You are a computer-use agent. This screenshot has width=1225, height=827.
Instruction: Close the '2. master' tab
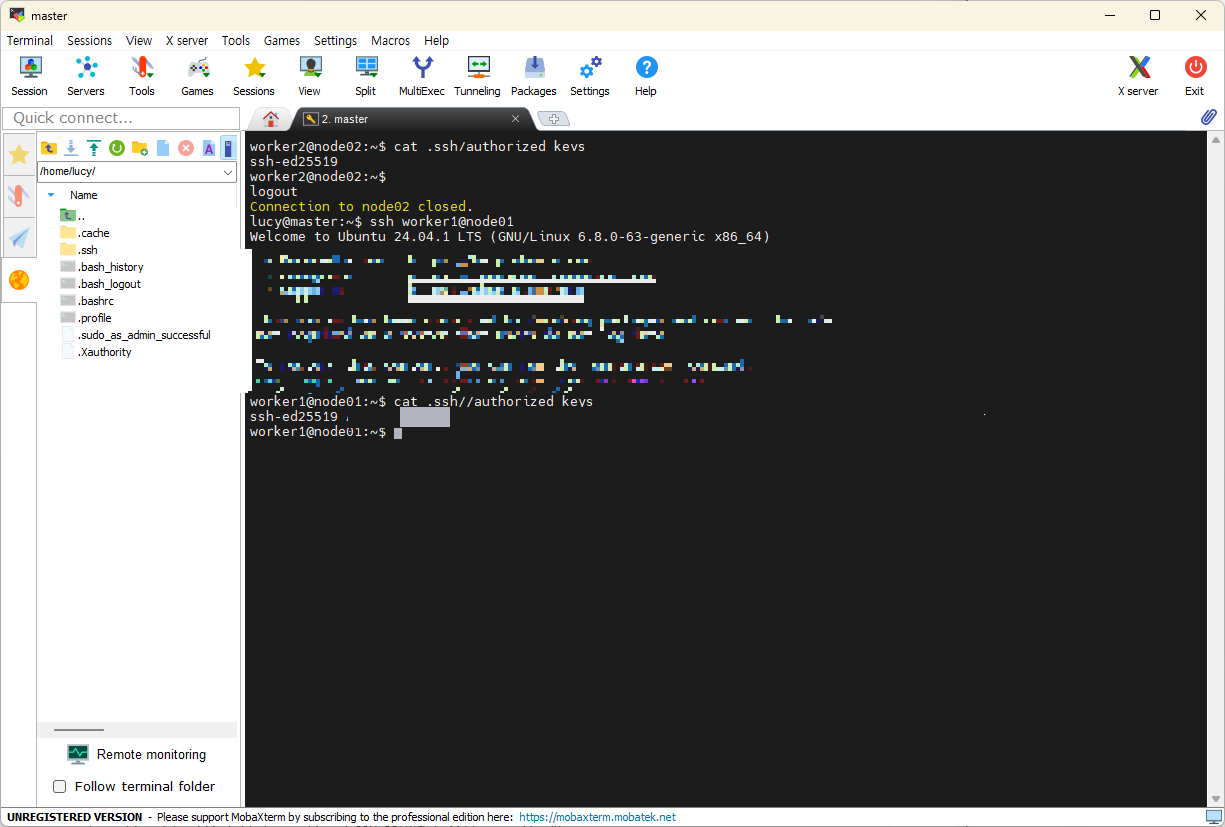click(516, 119)
